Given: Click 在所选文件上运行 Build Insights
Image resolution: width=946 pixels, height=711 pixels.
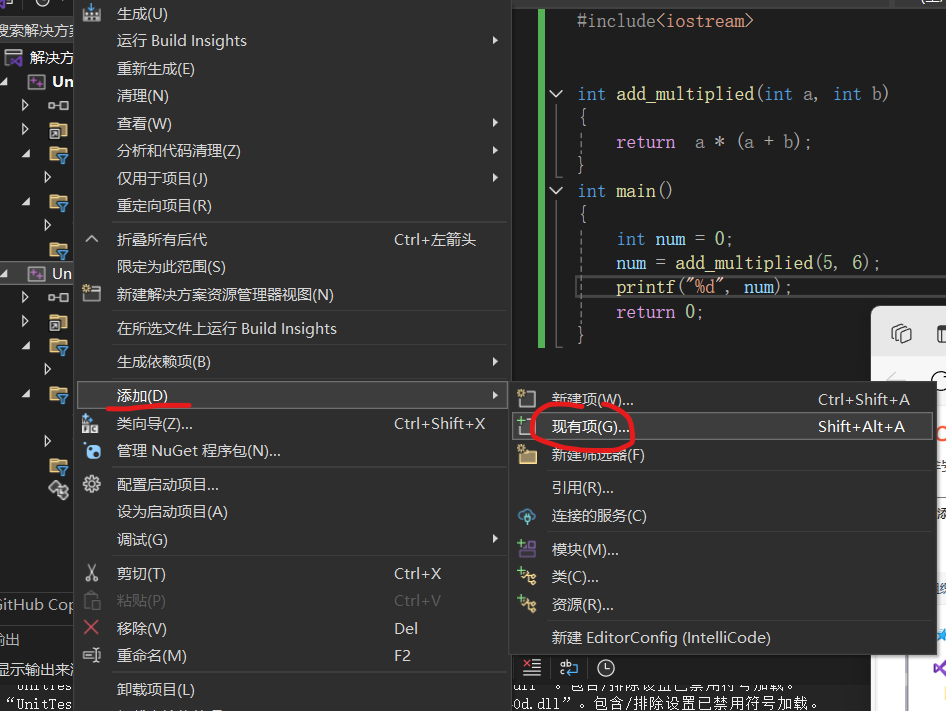Looking at the screenshot, I should tap(293, 328).
